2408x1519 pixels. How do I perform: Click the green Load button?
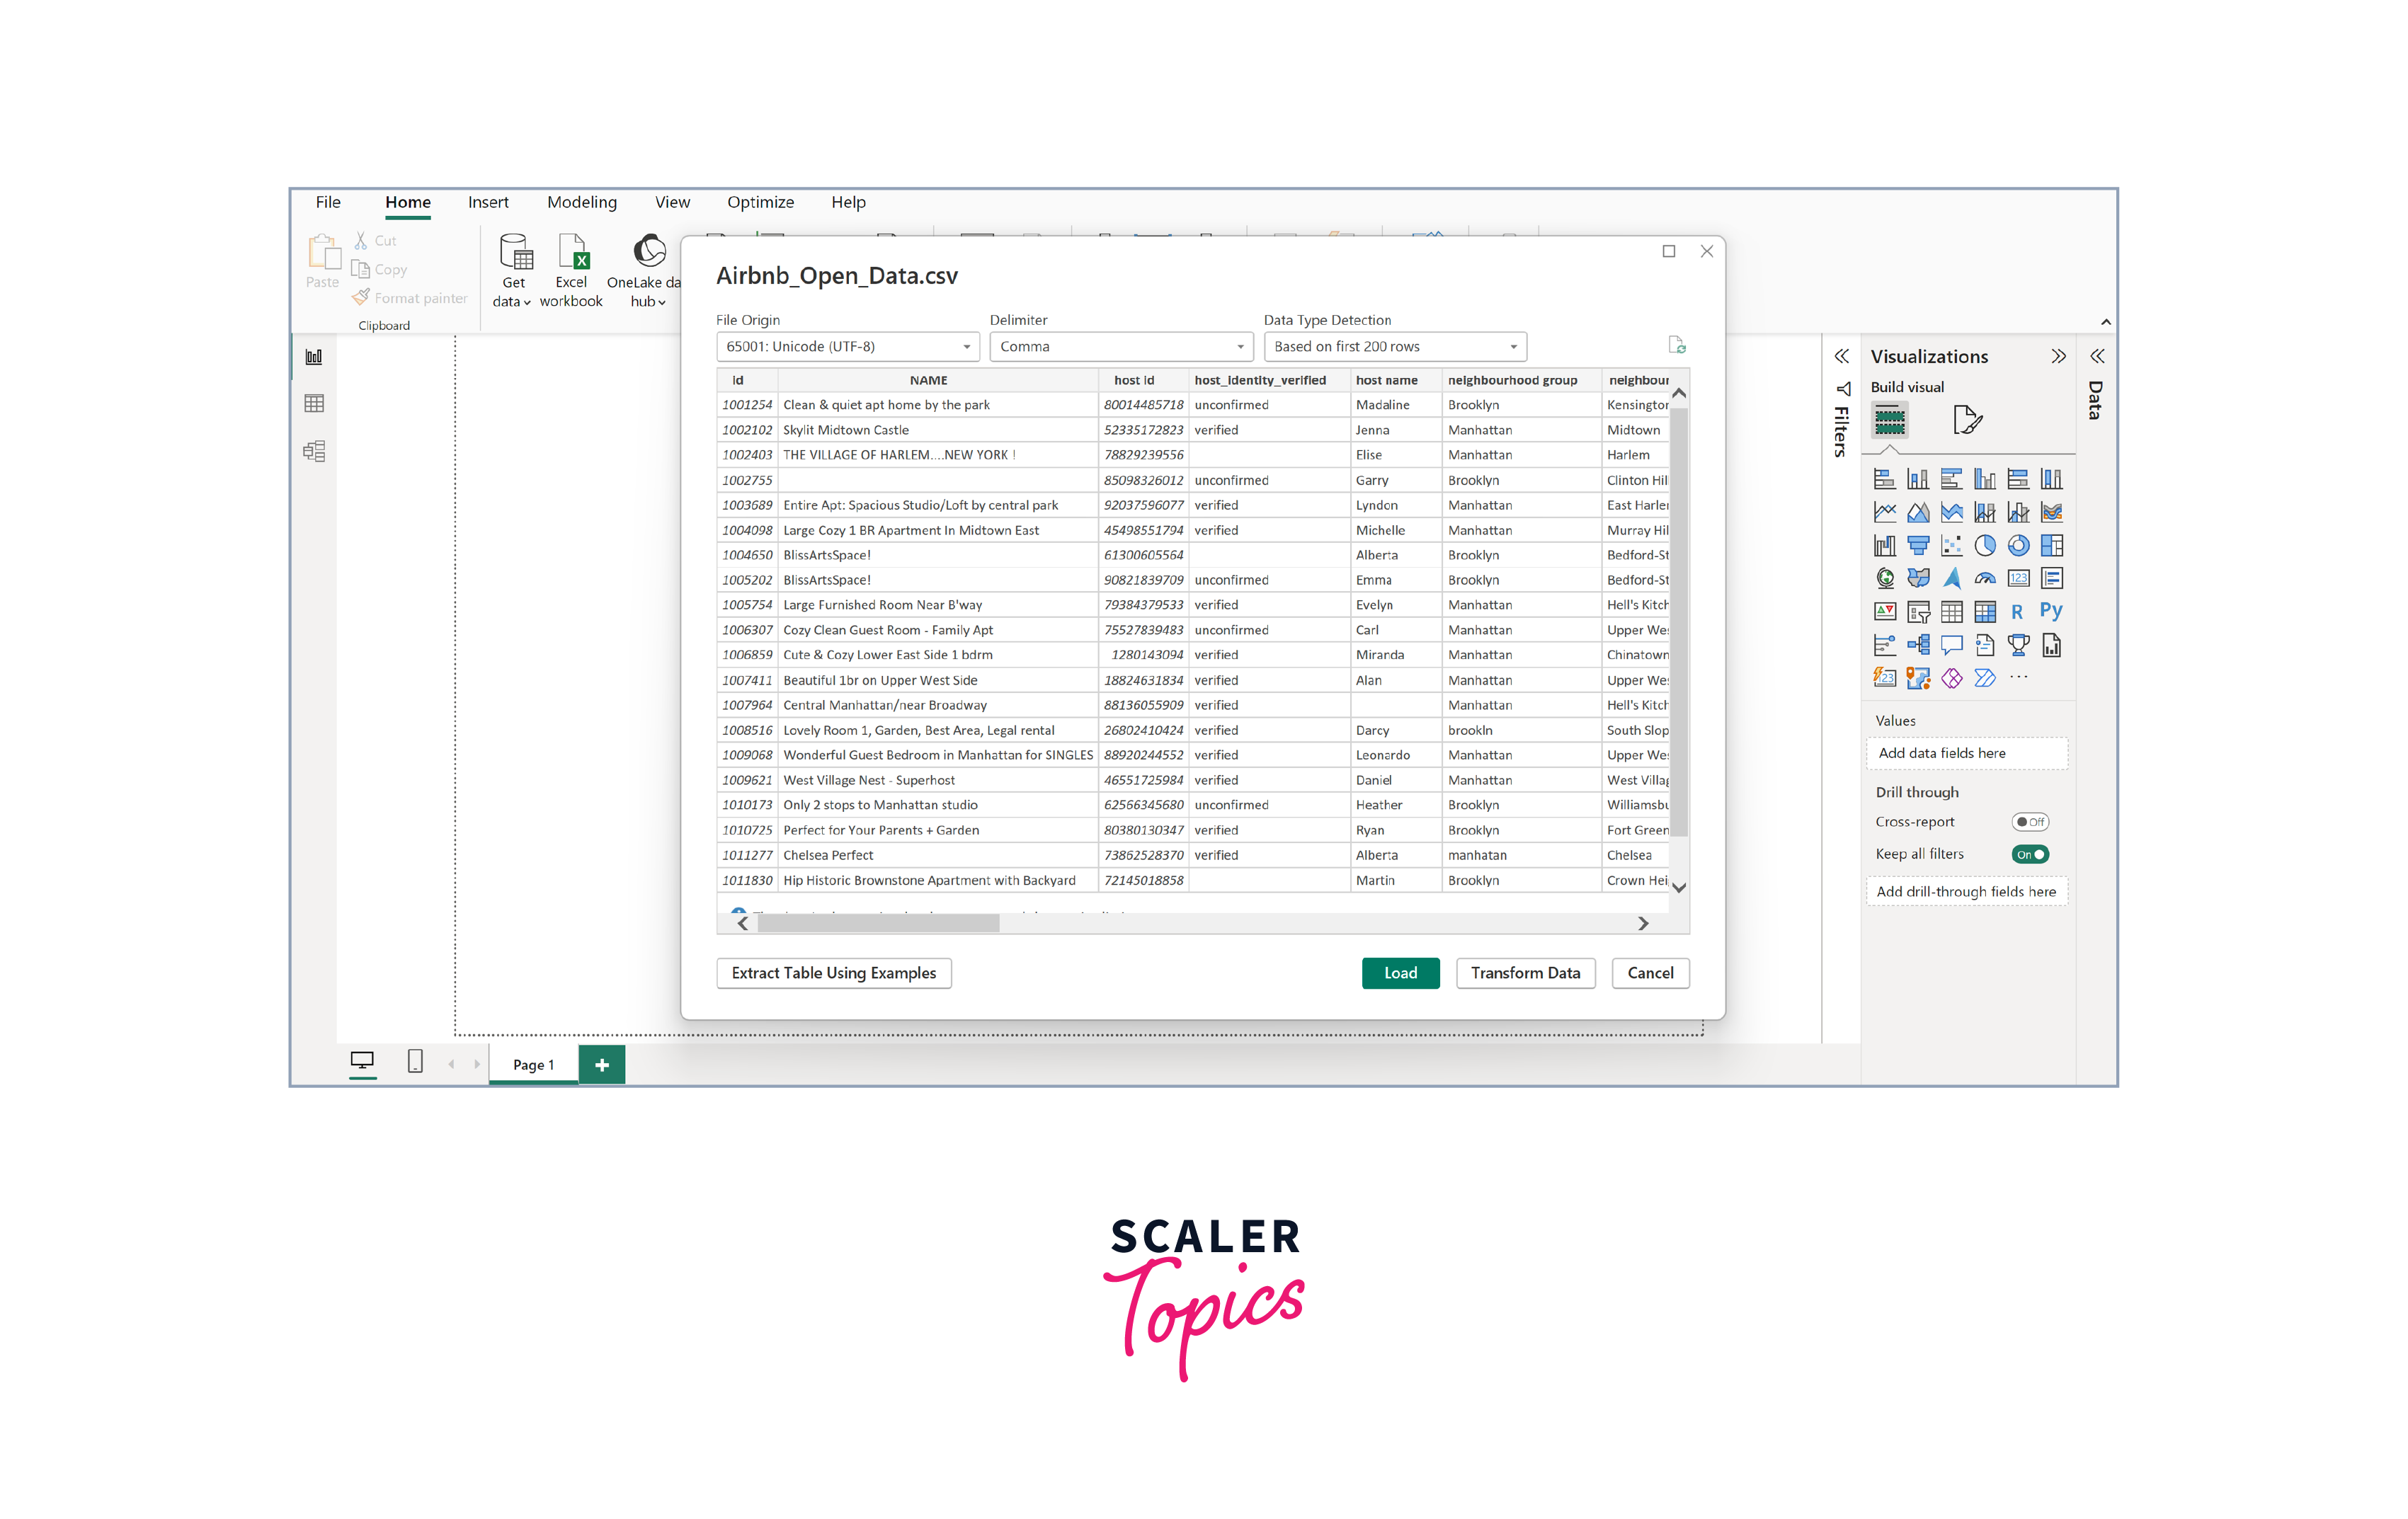point(1399,973)
